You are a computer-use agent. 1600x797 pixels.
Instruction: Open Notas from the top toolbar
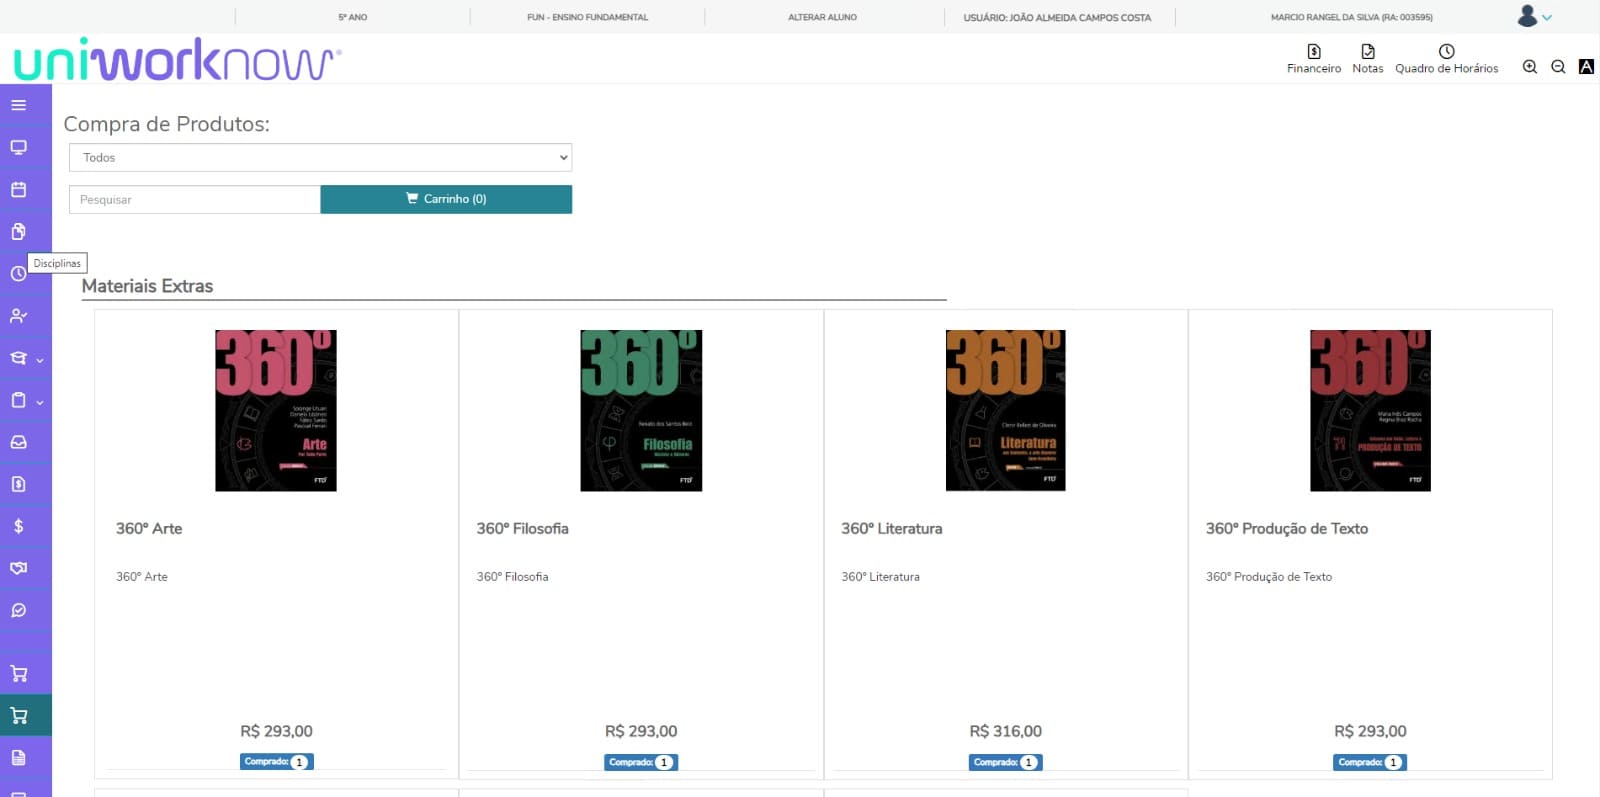click(x=1367, y=59)
